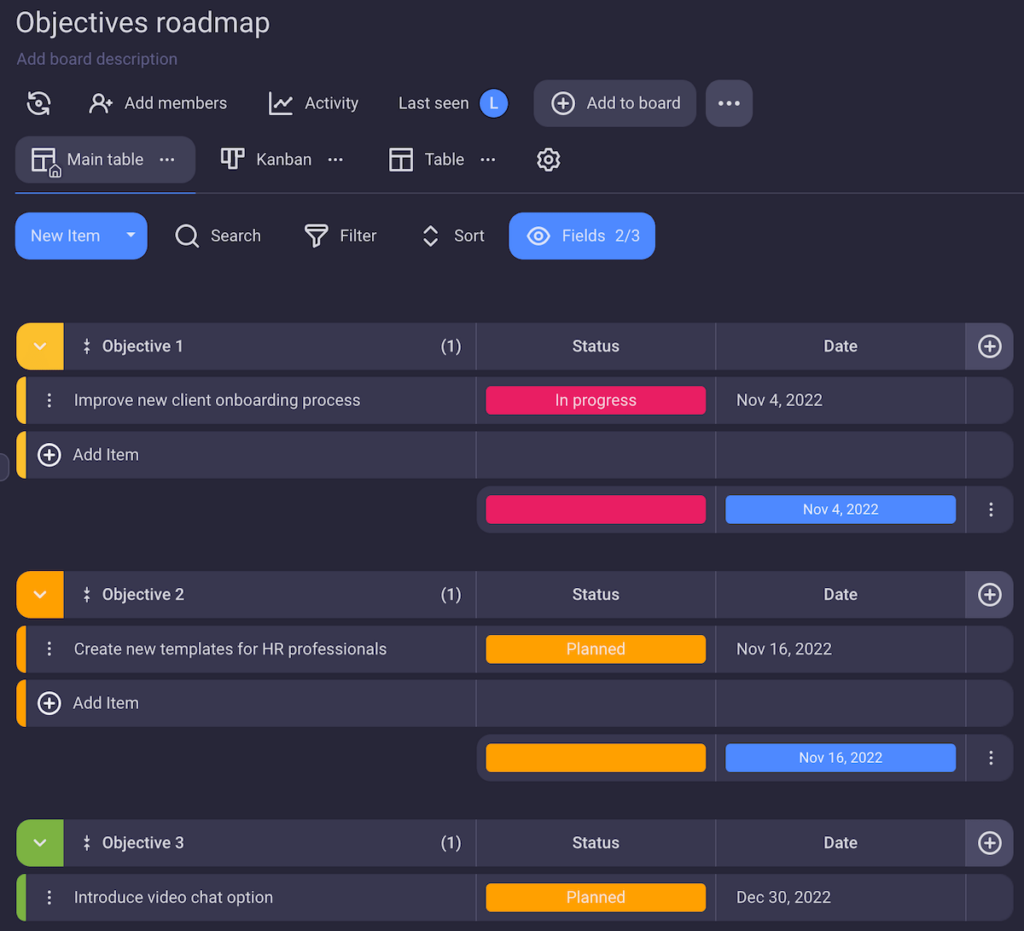
Task: Click Add members
Action: pos(158,103)
